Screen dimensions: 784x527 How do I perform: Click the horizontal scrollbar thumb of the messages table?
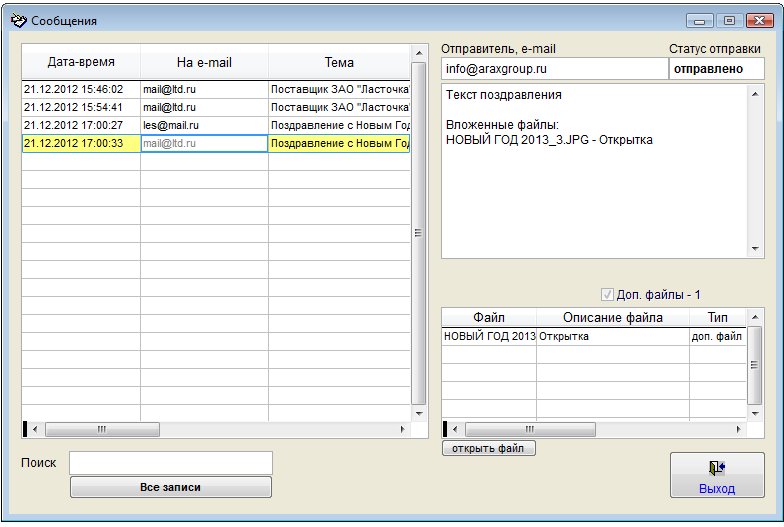tap(102, 429)
